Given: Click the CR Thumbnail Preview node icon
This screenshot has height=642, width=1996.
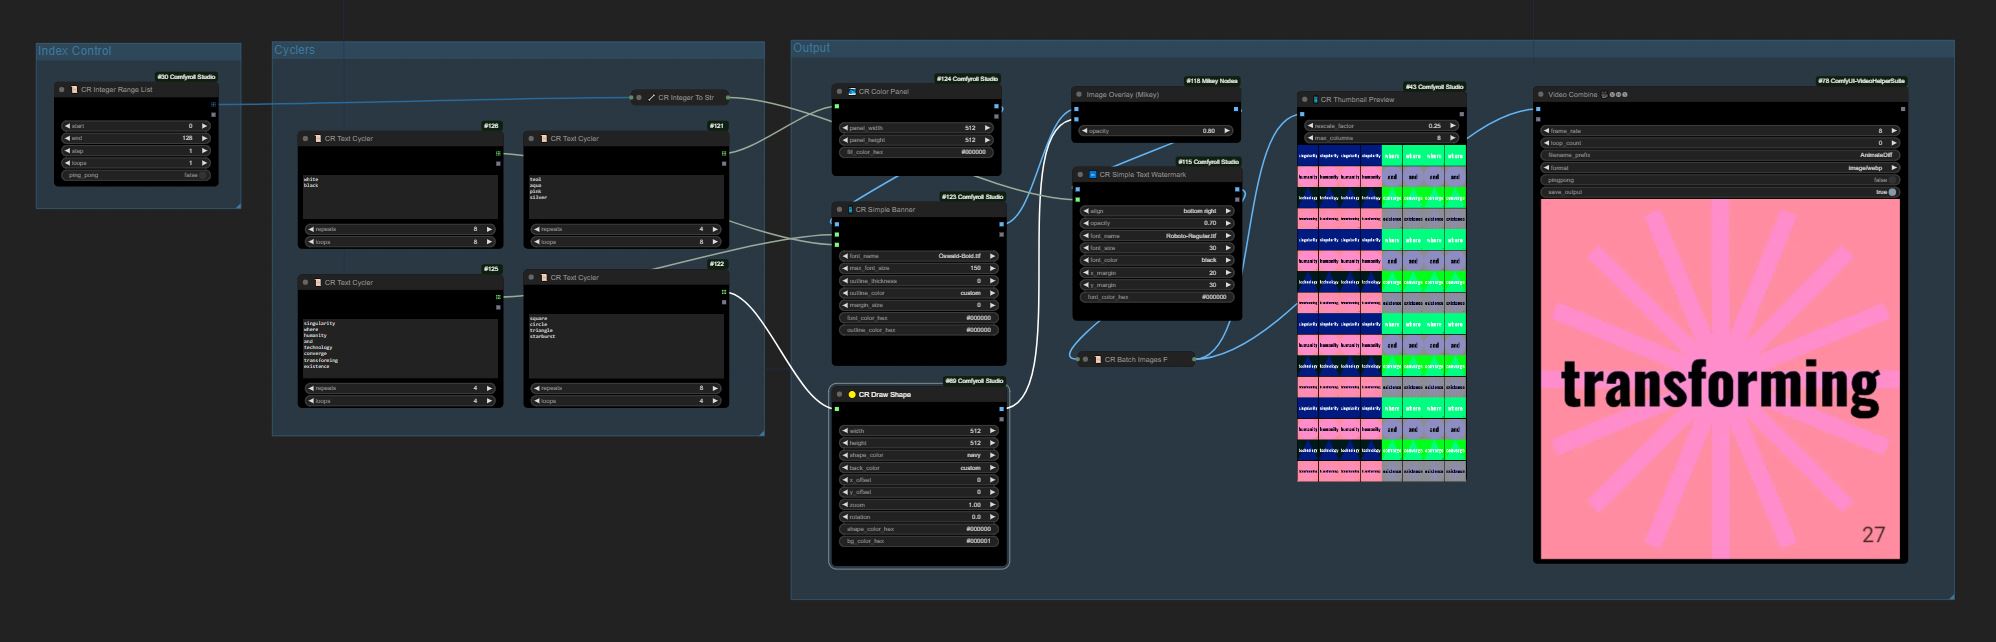Looking at the screenshot, I should (x=1315, y=100).
